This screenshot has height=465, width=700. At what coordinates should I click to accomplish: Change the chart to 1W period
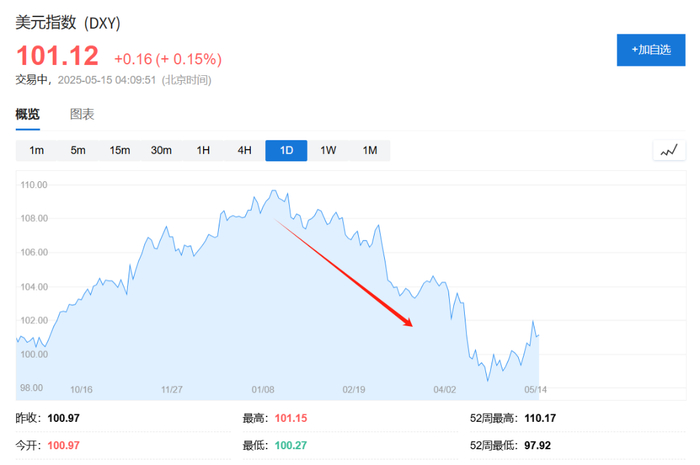[328, 151]
